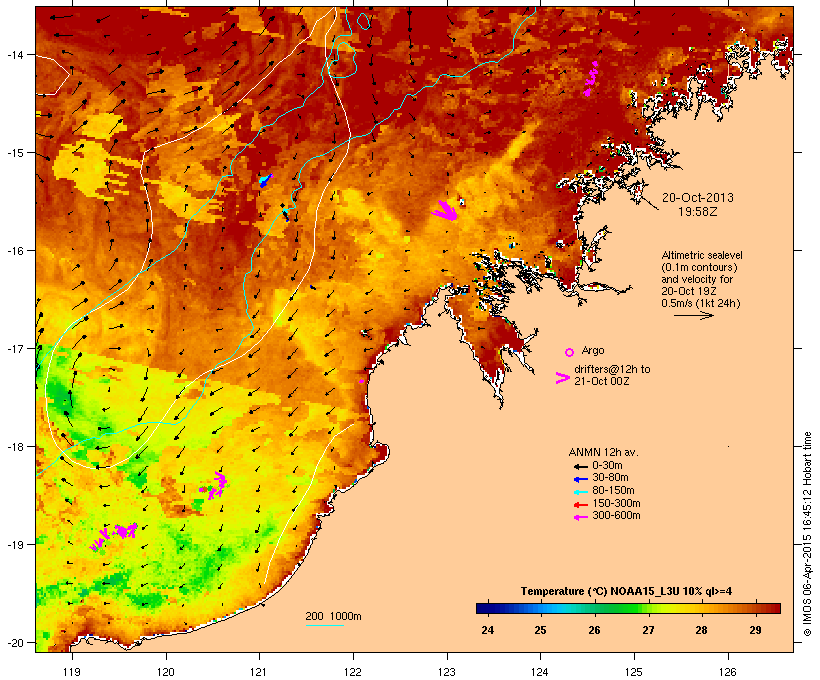The image size is (820, 680).
Task: Click the magenta drifter track near 124.5E 14.2S
Action: 591,78
